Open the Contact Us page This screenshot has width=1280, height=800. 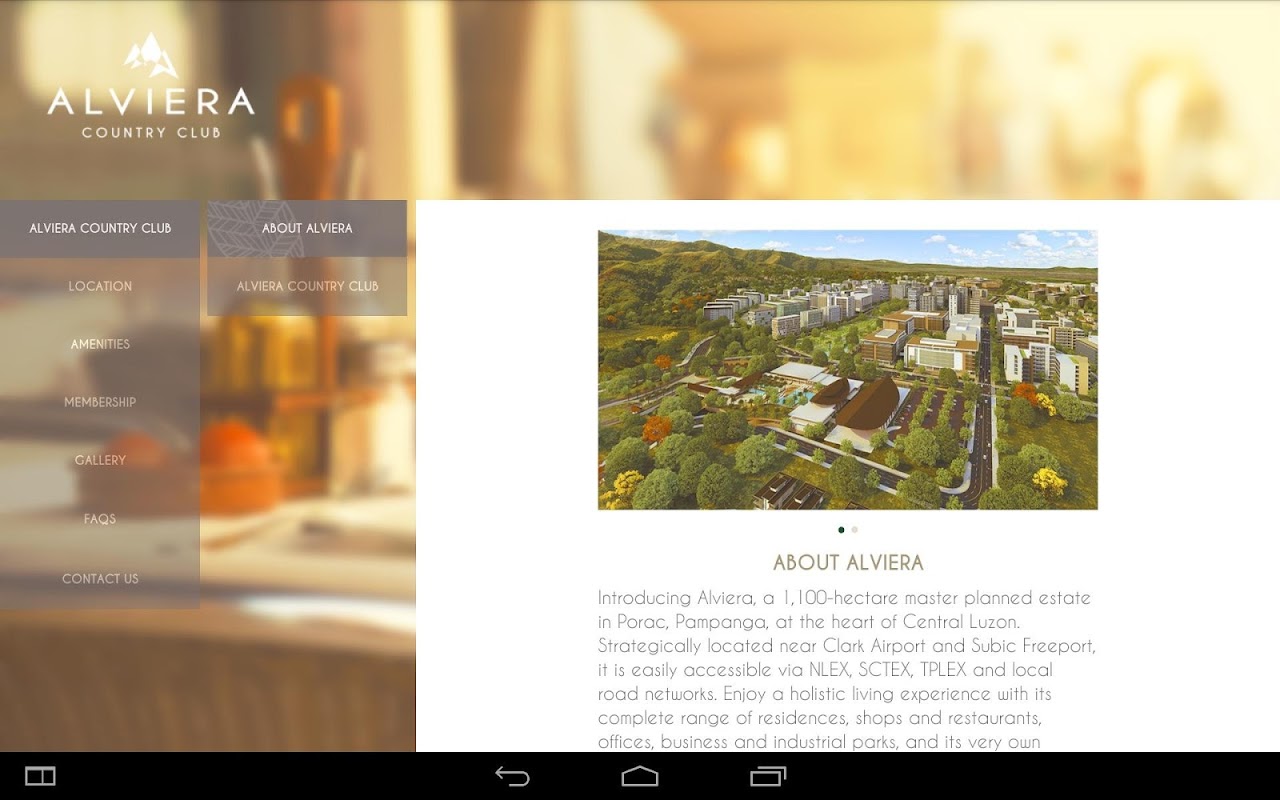[100, 578]
